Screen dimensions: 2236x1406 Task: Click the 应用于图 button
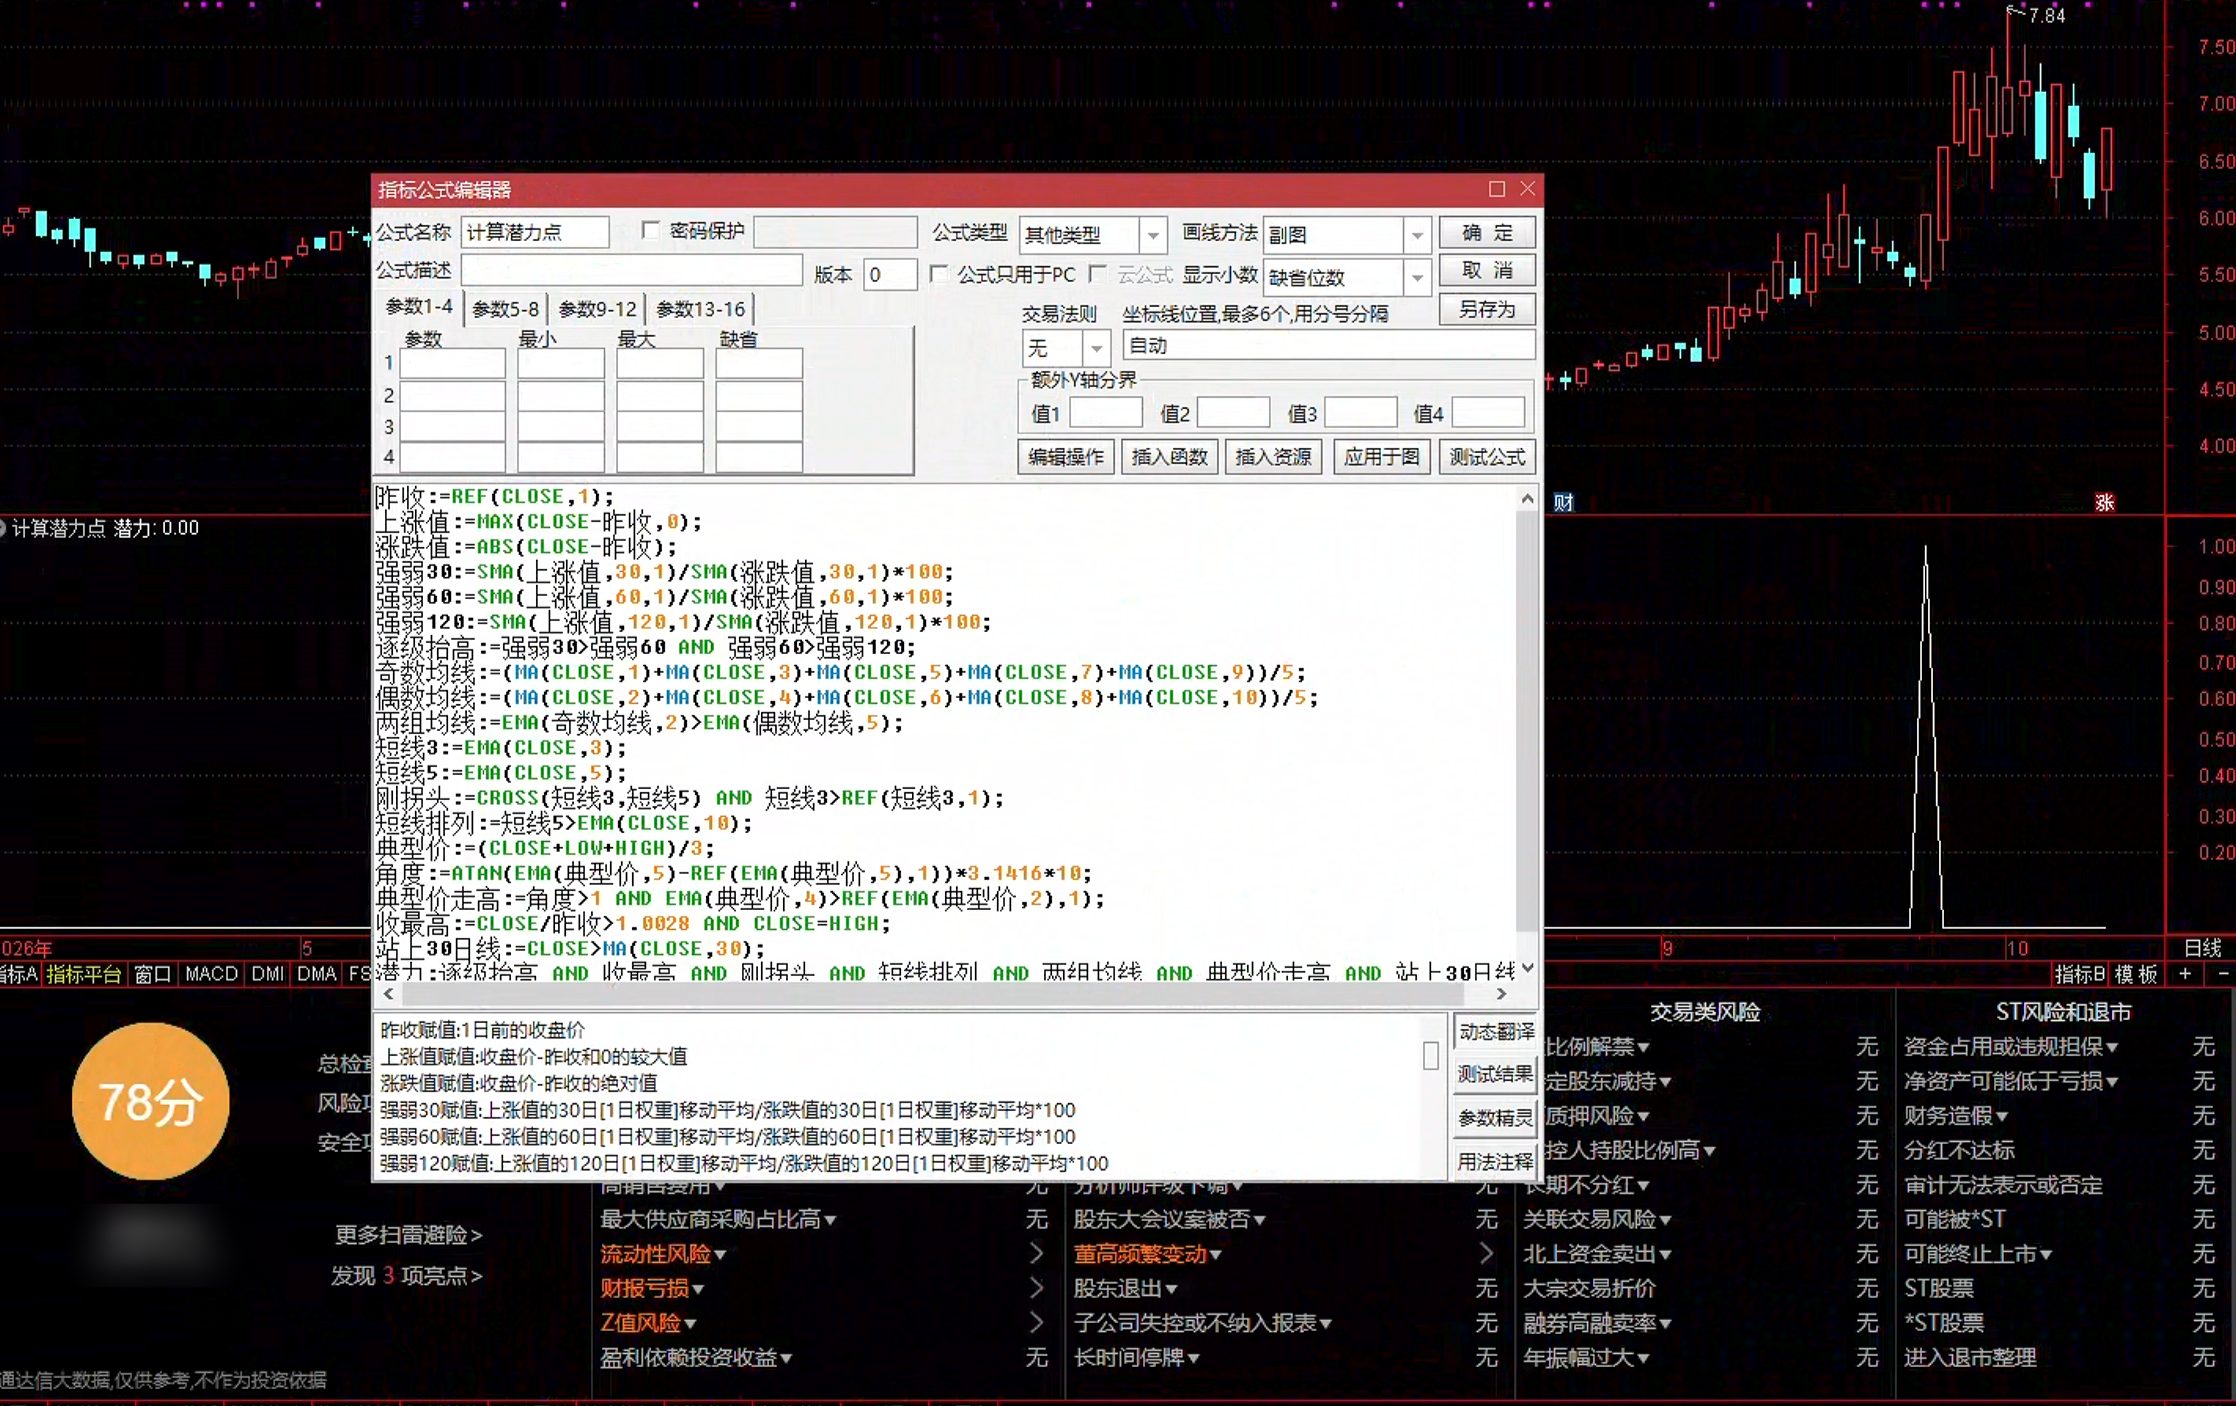pyautogui.click(x=1381, y=457)
